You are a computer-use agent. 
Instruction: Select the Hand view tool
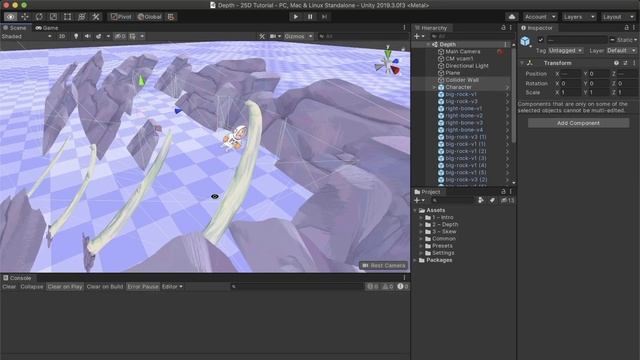click(11, 17)
